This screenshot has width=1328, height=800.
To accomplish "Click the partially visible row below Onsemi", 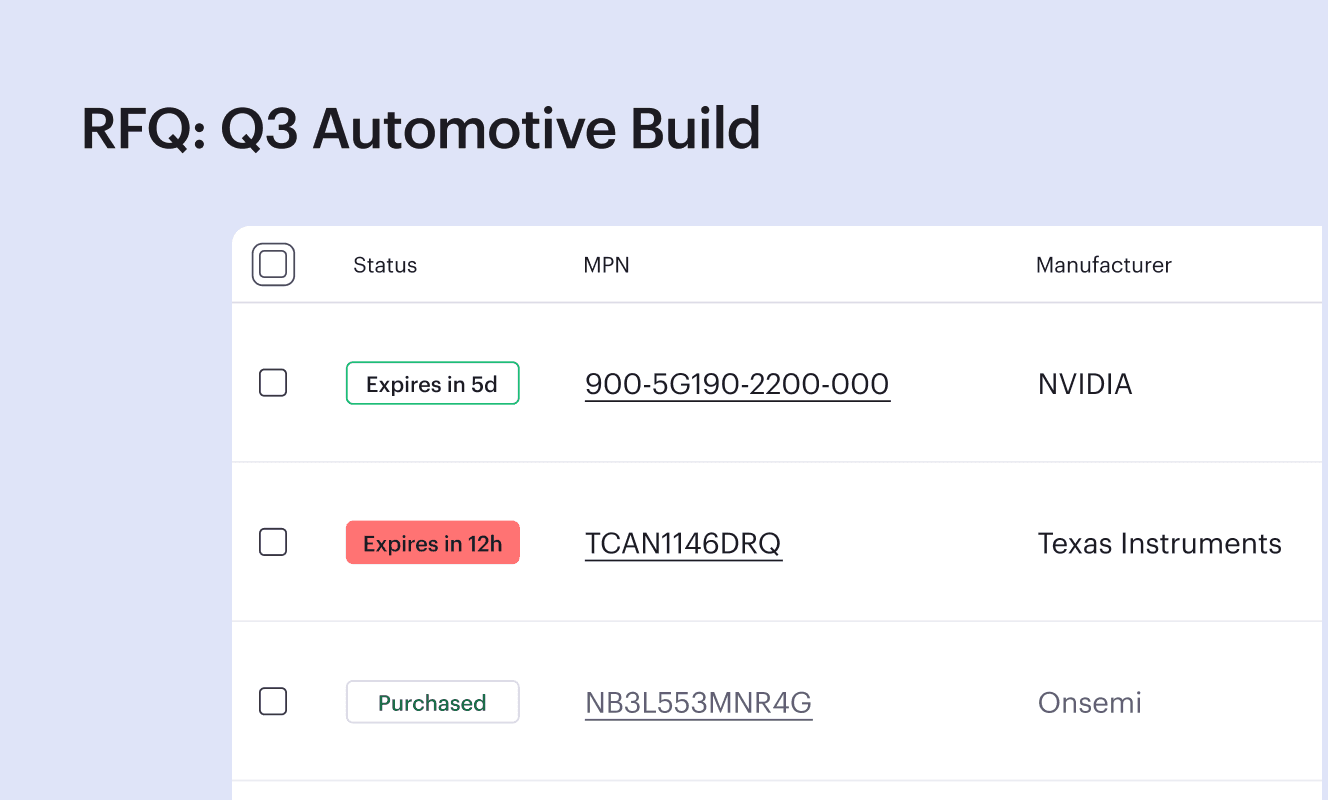I will [700, 791].
